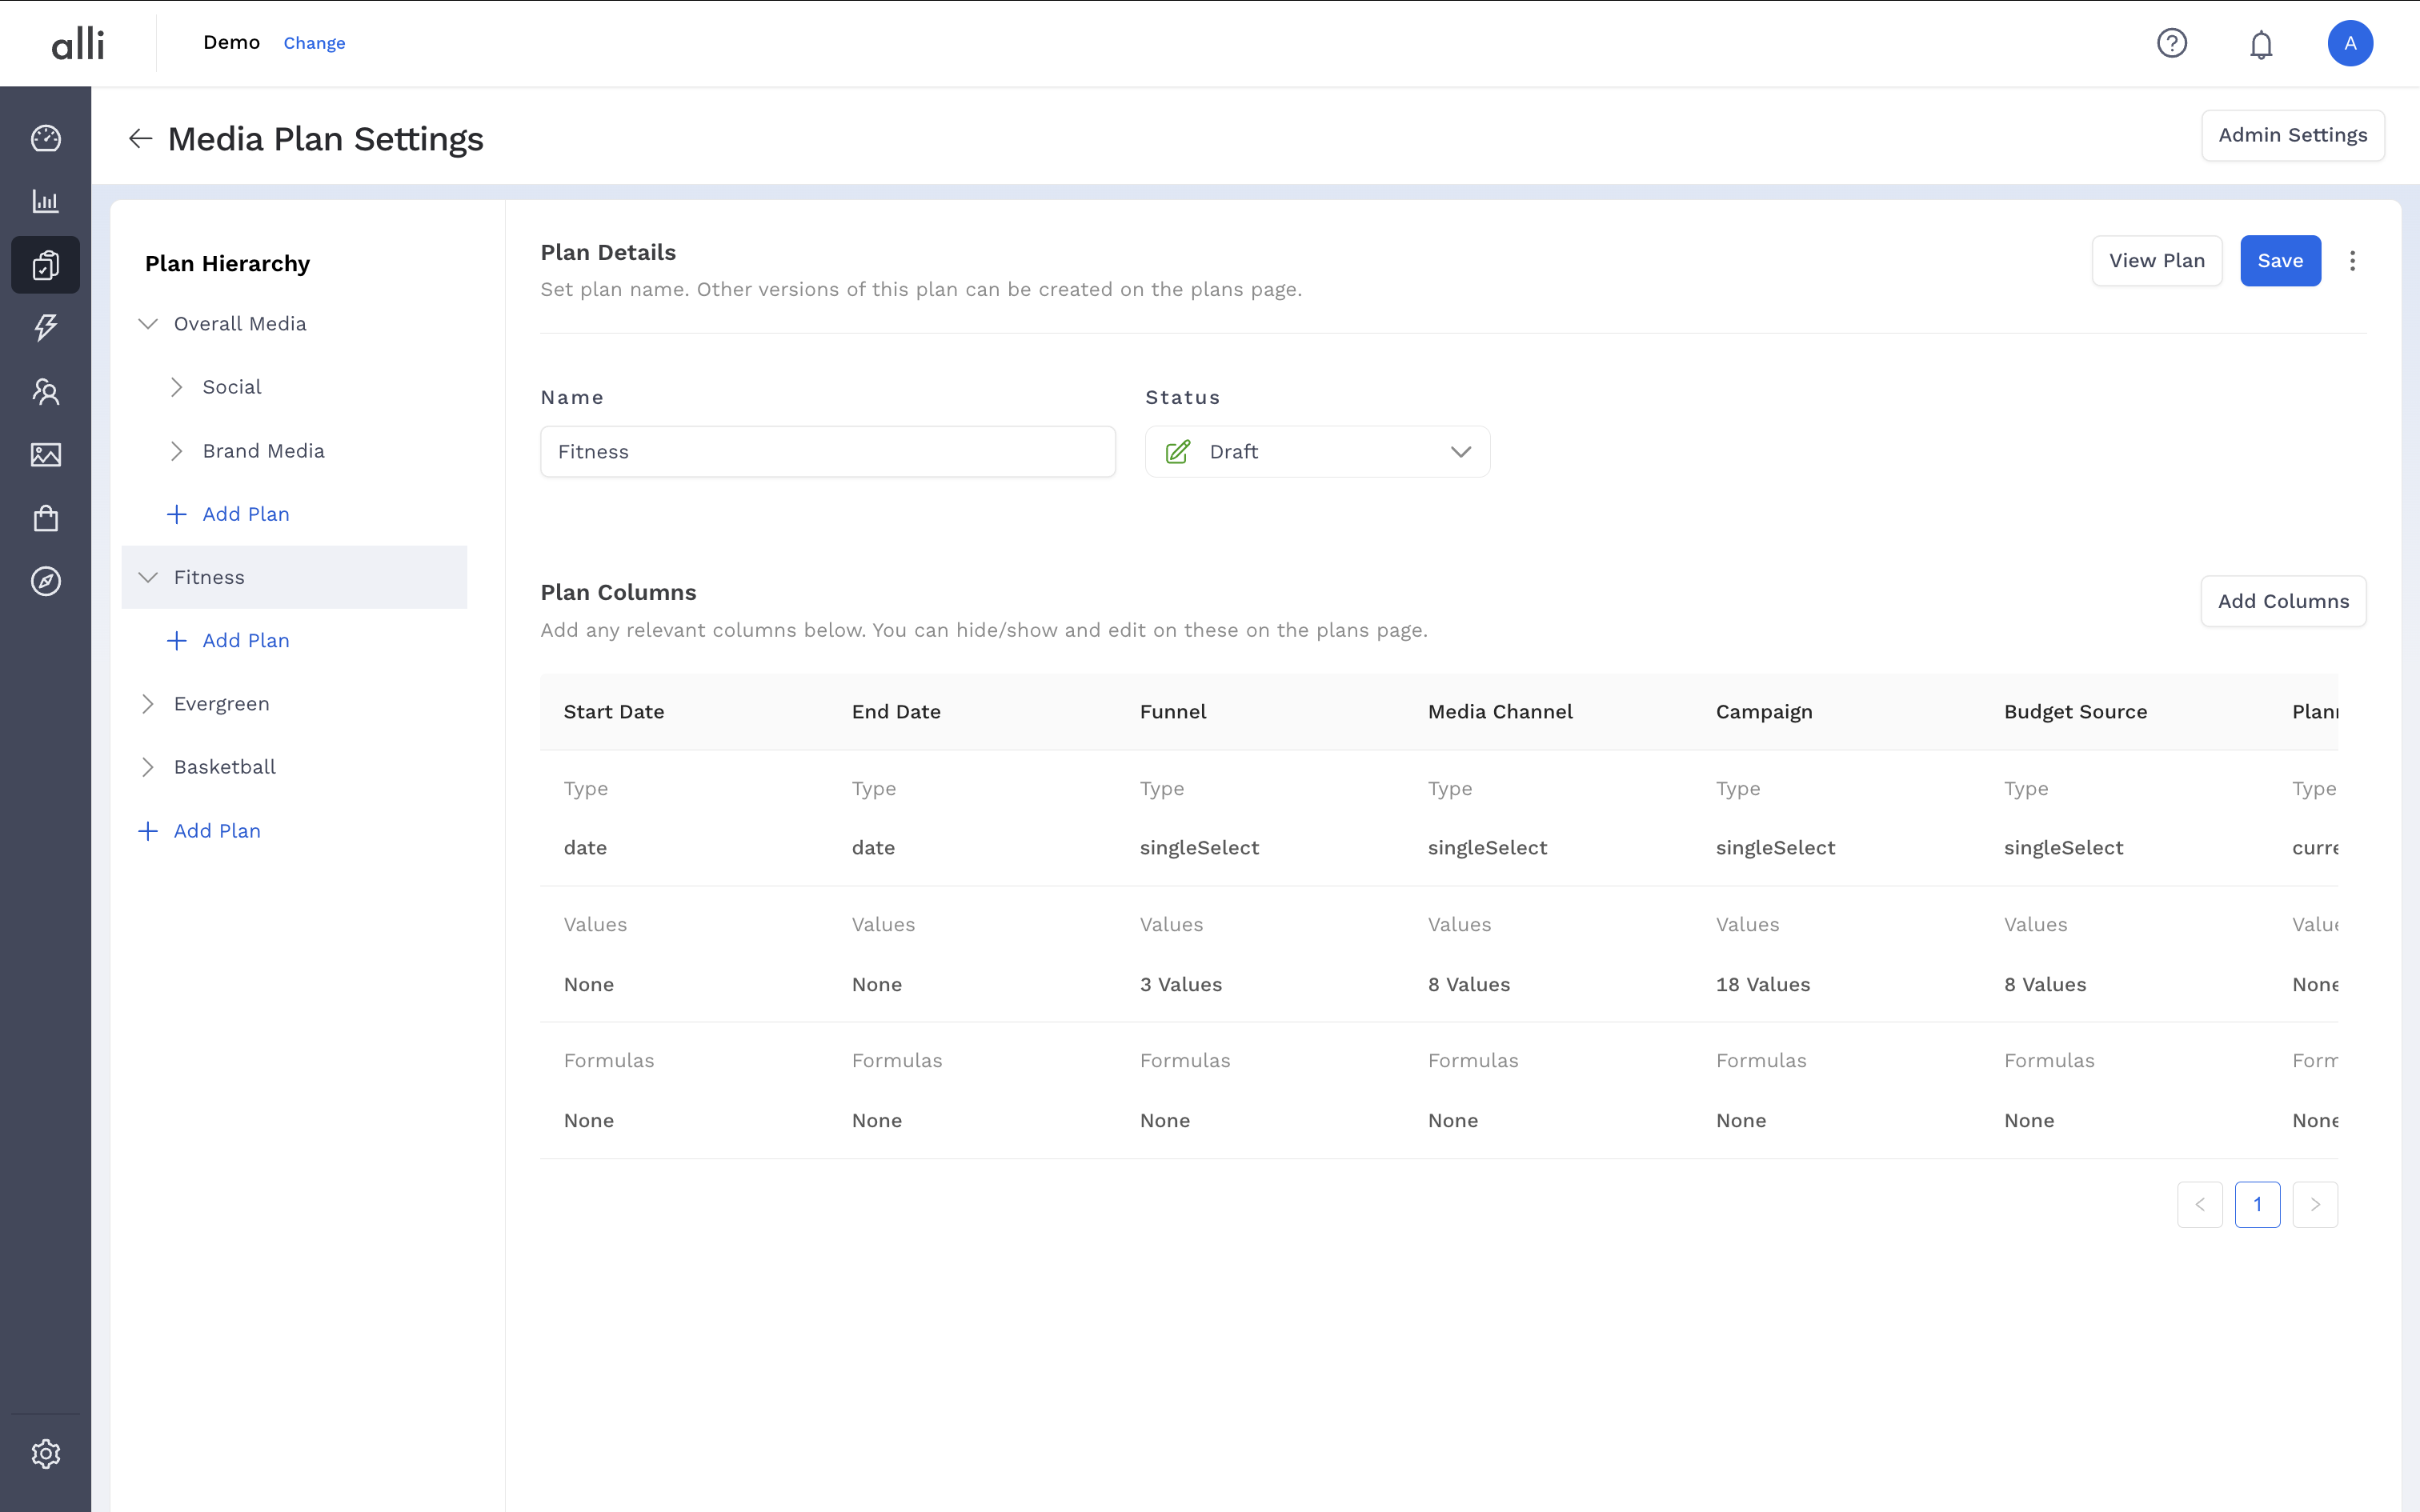This screenshot has width=2420, height=1512.
Task: Expand the Social plan node
Action: [x=177, y=387]
